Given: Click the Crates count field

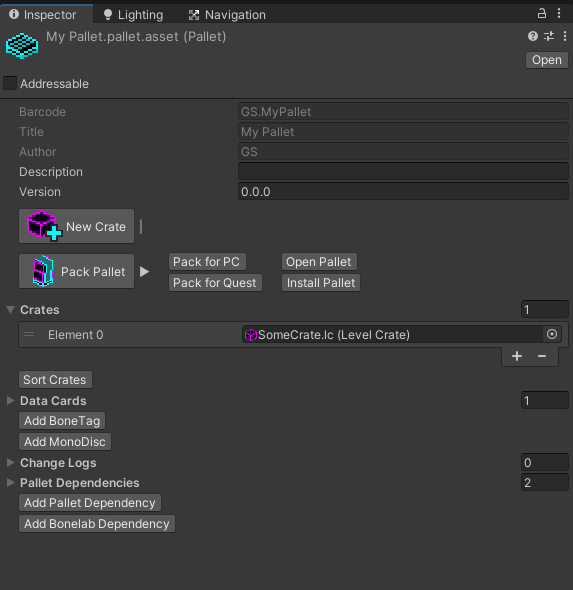Looking at the screenshot, I should [544, 310].
